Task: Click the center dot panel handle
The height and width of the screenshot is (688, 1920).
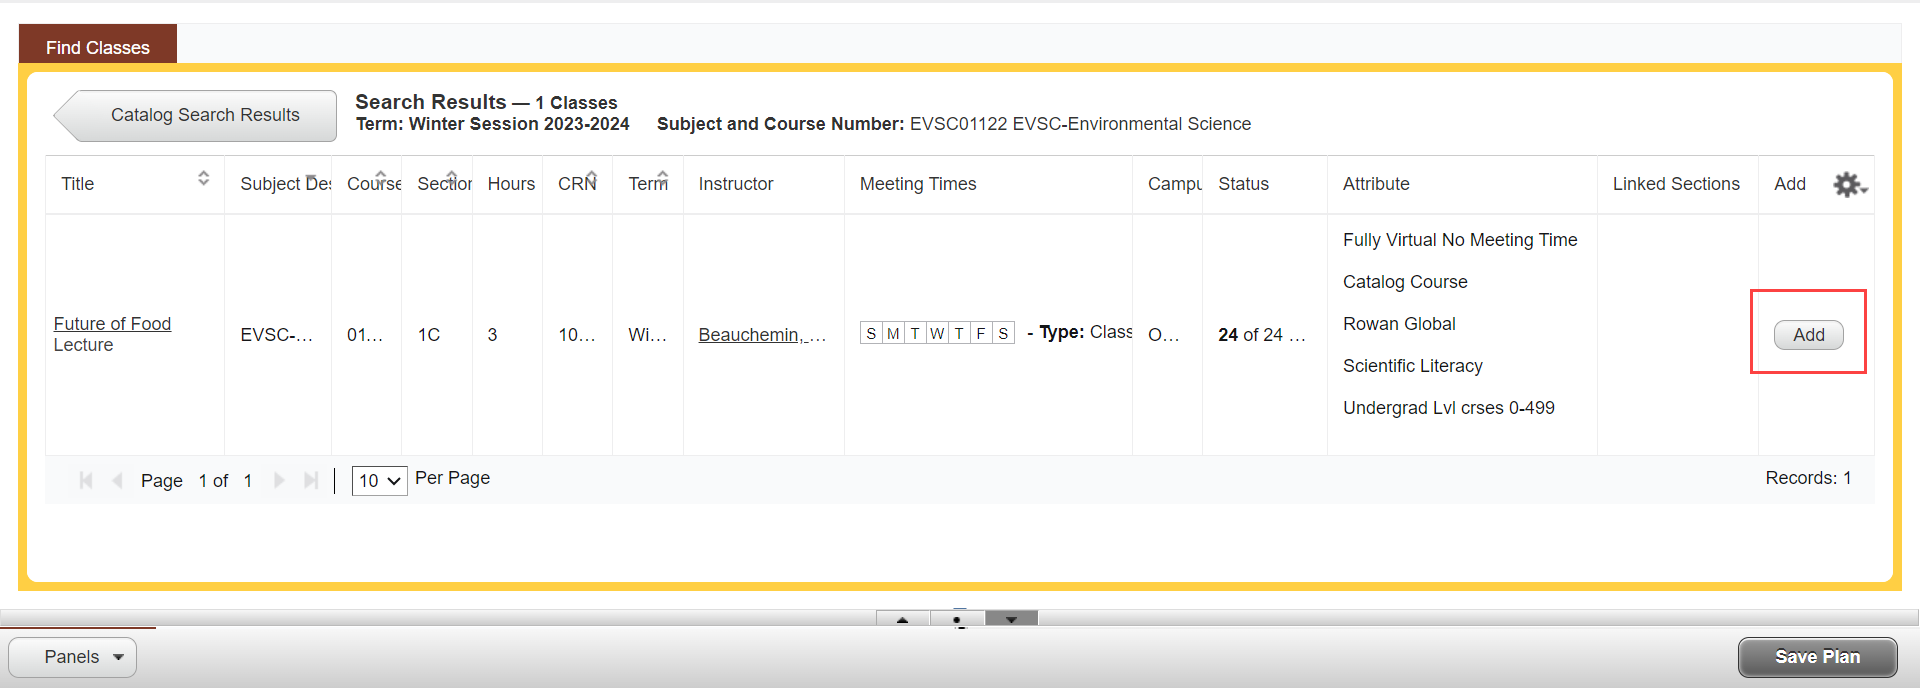Action: click(958, 619)
